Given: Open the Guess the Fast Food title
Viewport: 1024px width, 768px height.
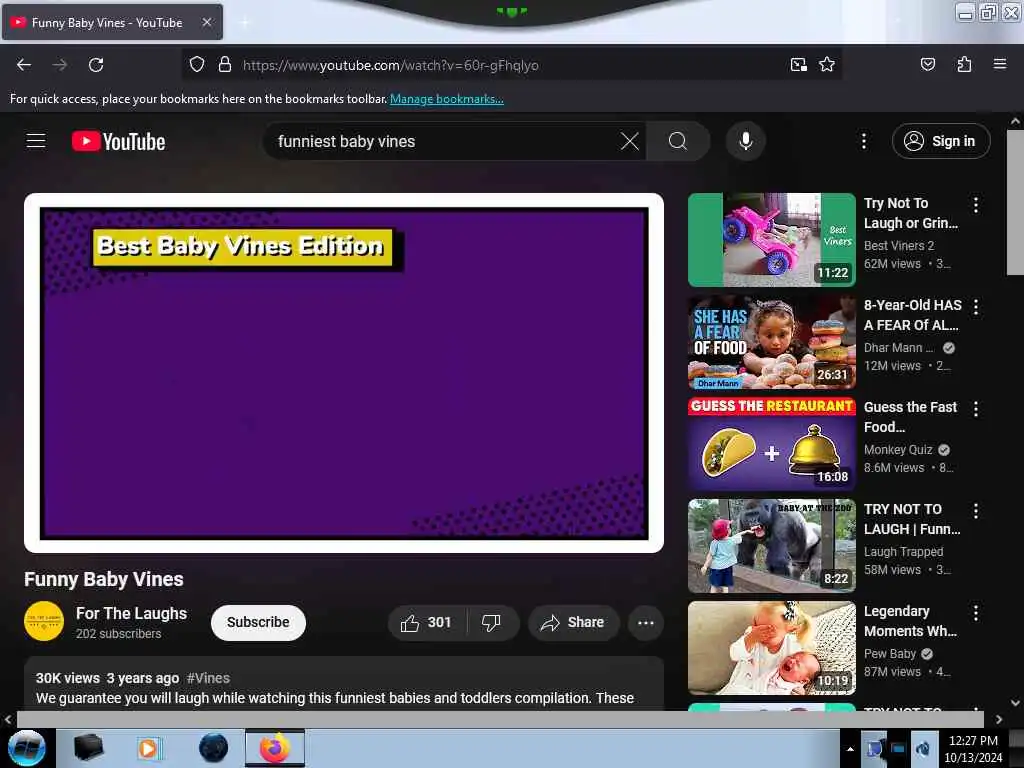Looking at the screenshot, I should 910,417.
